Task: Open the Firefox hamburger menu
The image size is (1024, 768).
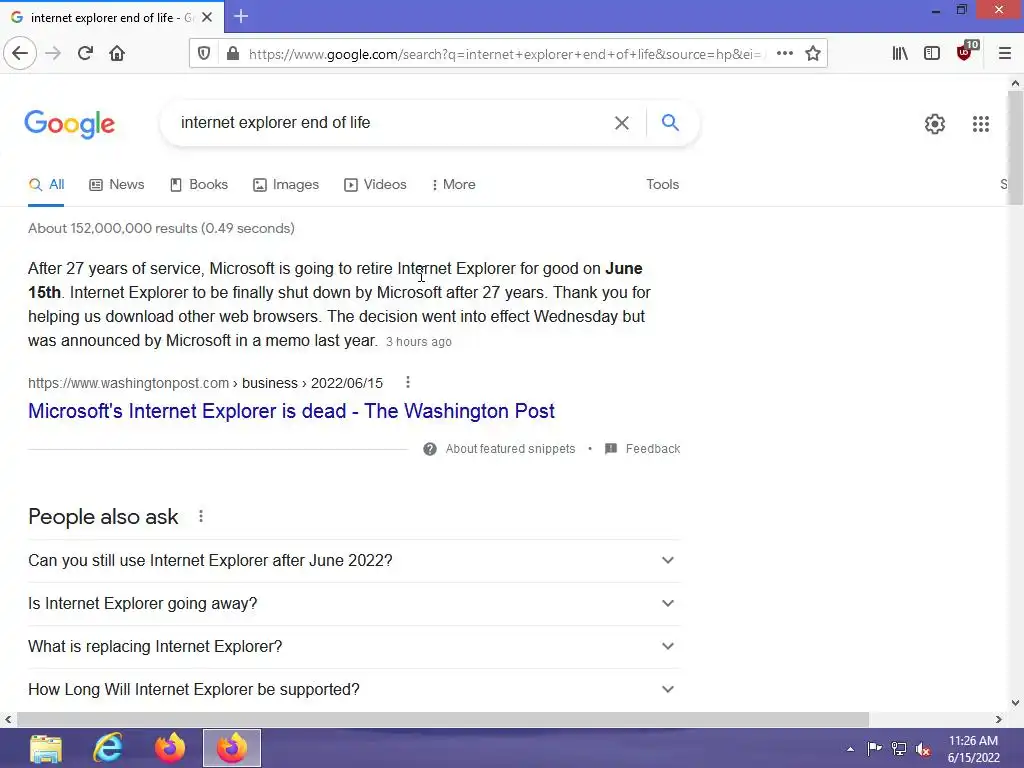Action: [1004, 54]
